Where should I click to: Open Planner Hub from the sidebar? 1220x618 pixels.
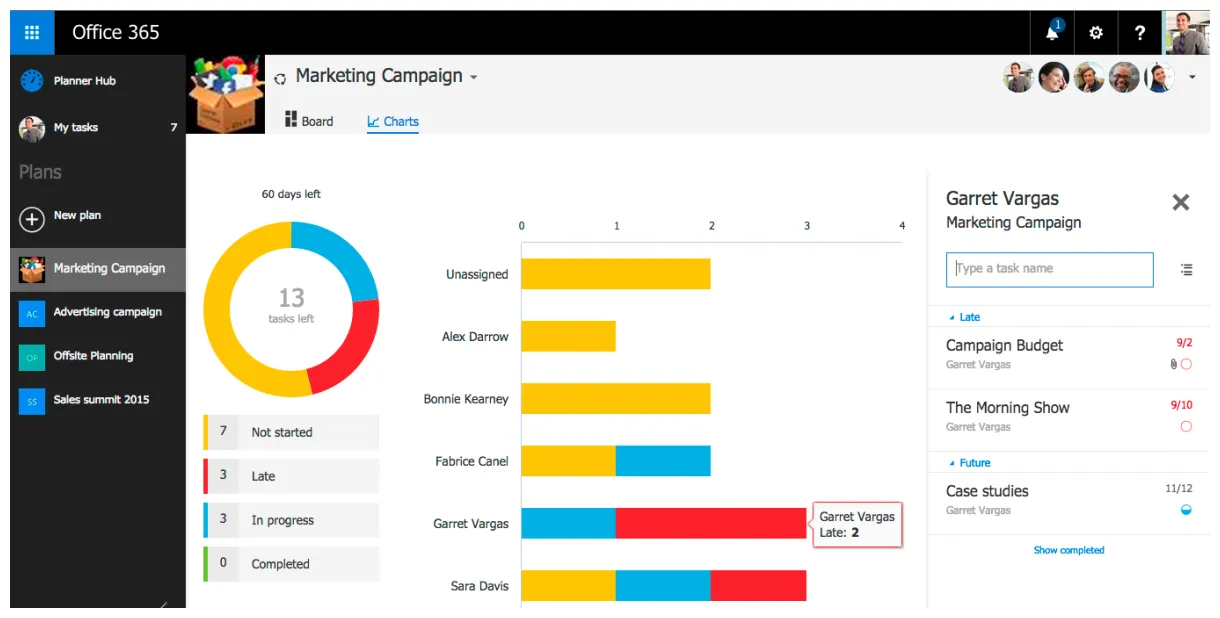click(85, 81)
